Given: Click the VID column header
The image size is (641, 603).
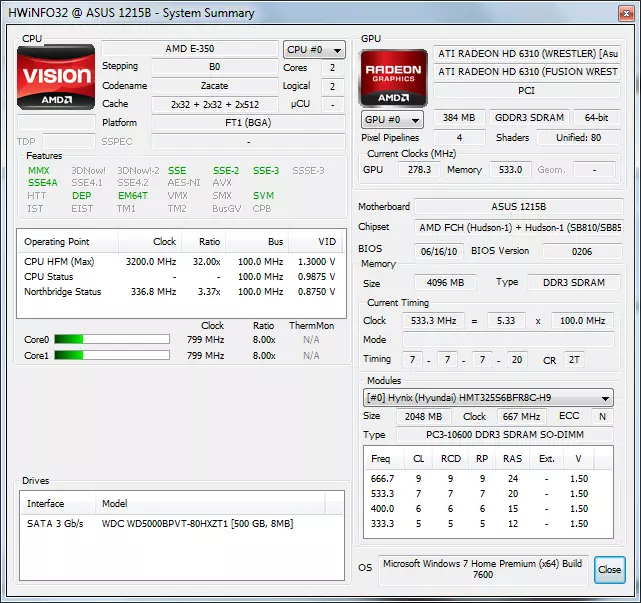Looking at the screenshot, I should coord(317,242).
